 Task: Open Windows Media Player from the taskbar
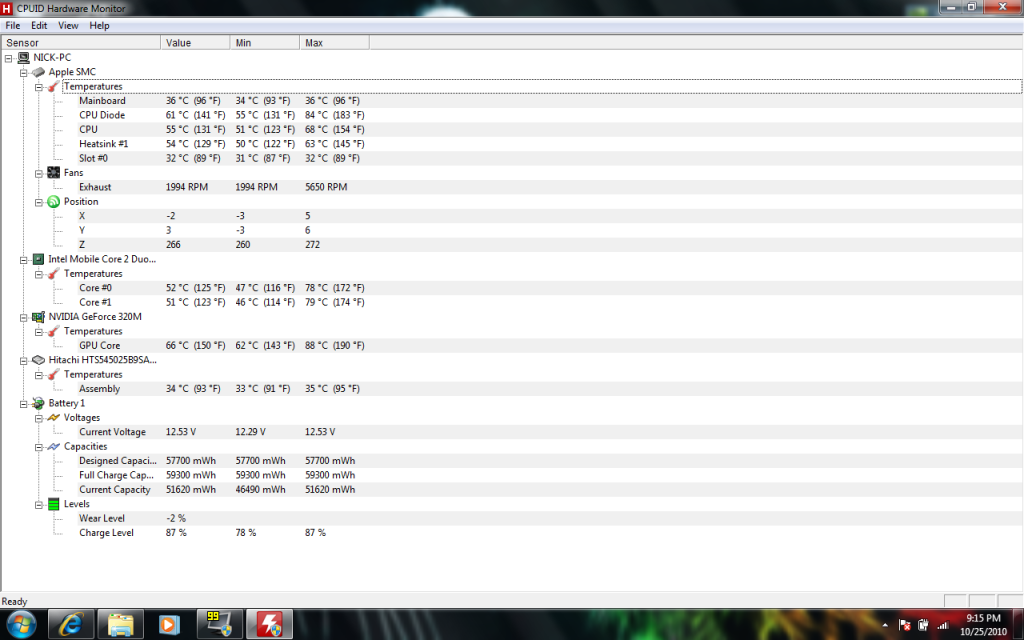169,625
